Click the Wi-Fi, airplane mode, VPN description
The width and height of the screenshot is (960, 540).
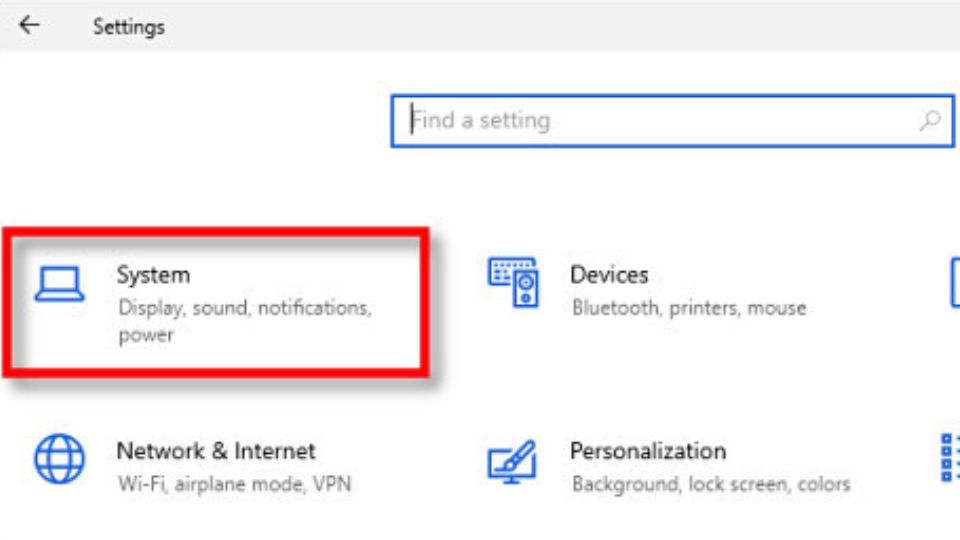click(x=234, y=485)
